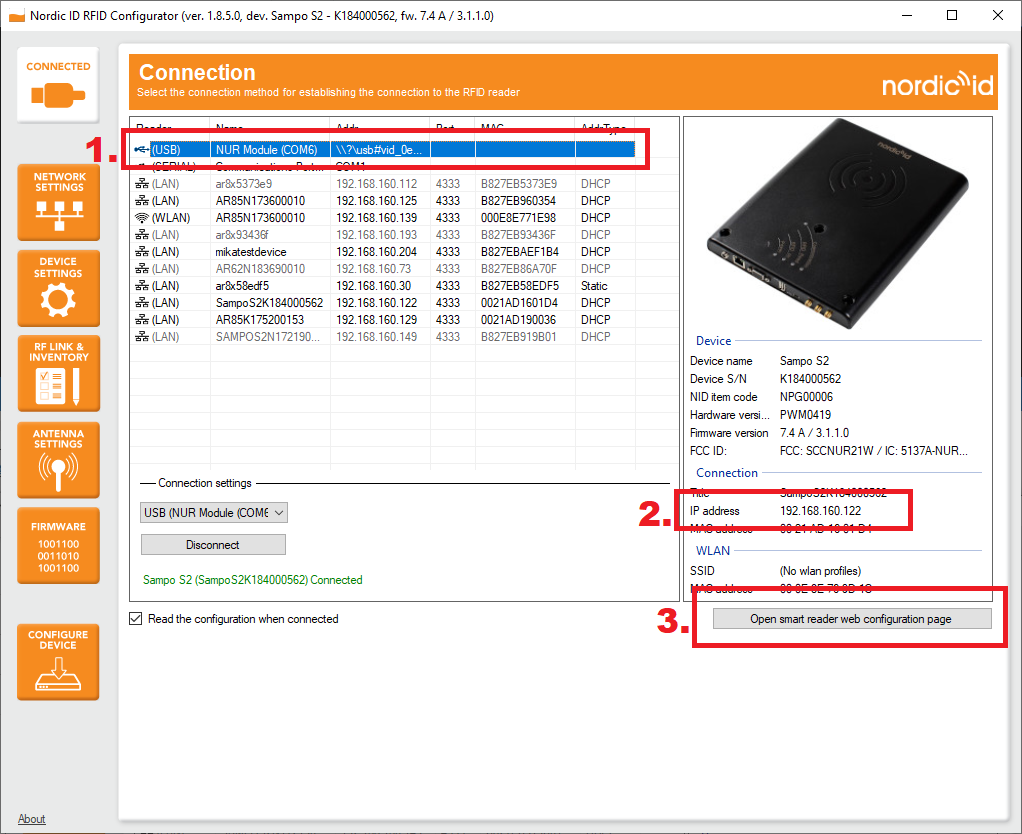Click the WLAN icon in the reader list

pos(141,218)
